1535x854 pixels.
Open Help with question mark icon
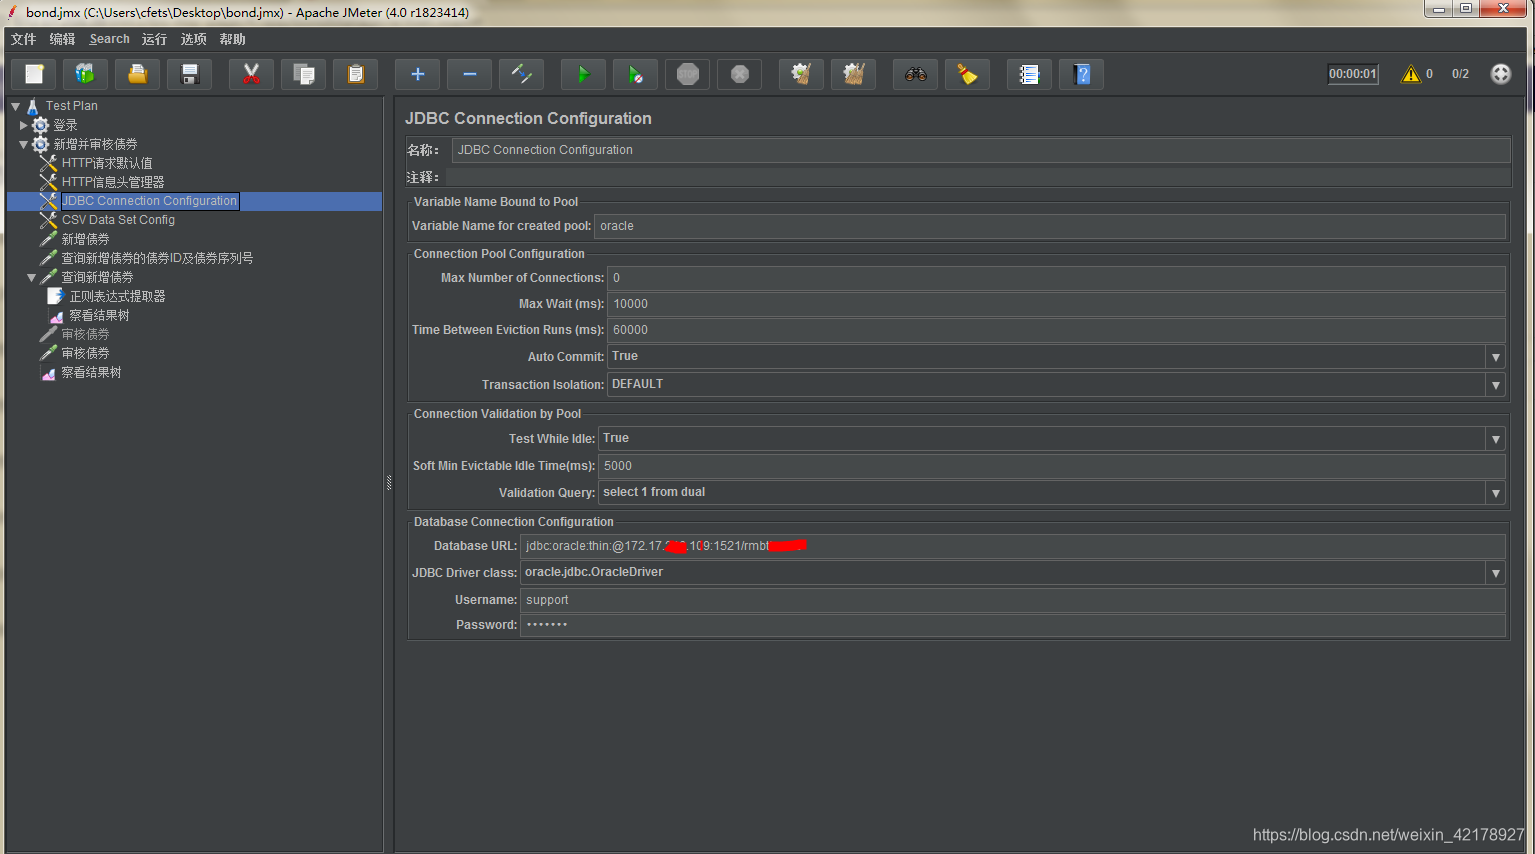pos(1082,74)
